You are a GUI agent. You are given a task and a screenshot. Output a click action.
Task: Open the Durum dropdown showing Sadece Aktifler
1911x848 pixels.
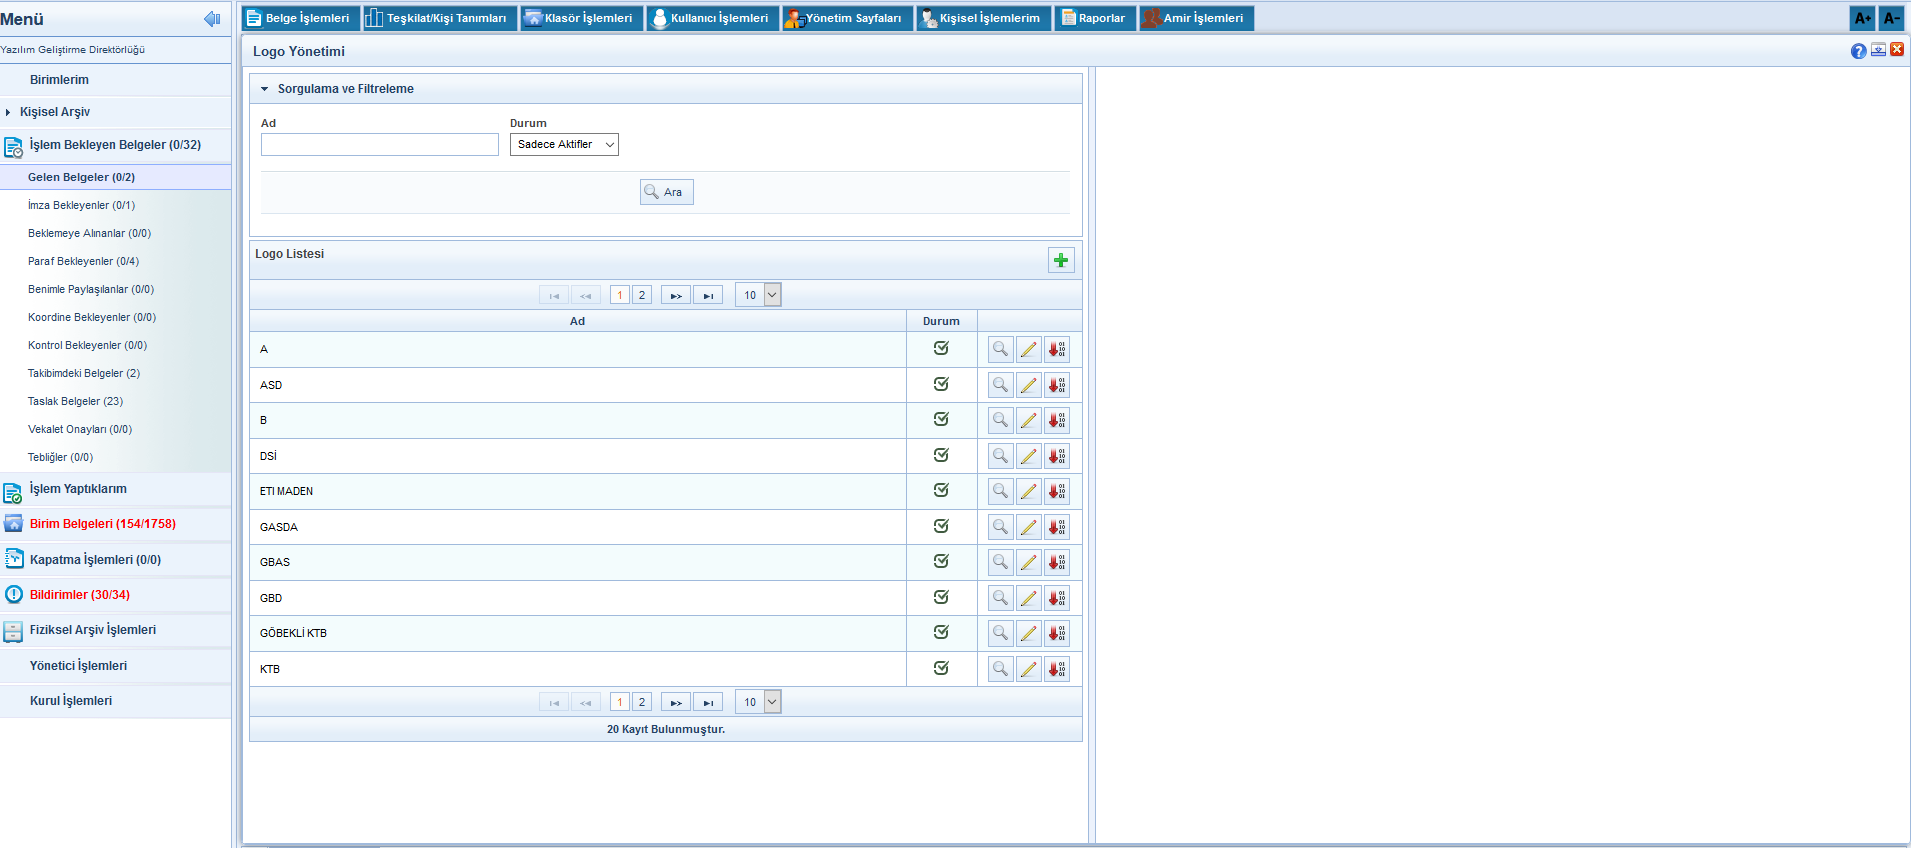click(564, 145)
